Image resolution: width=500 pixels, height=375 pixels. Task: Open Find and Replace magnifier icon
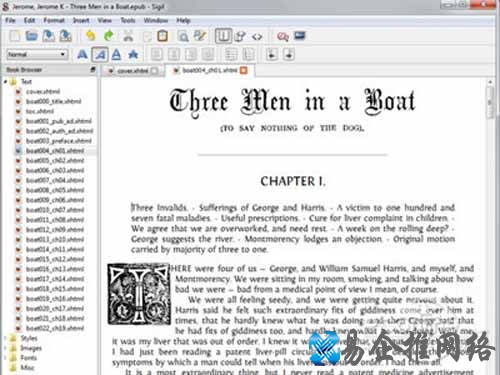[183, 36]
